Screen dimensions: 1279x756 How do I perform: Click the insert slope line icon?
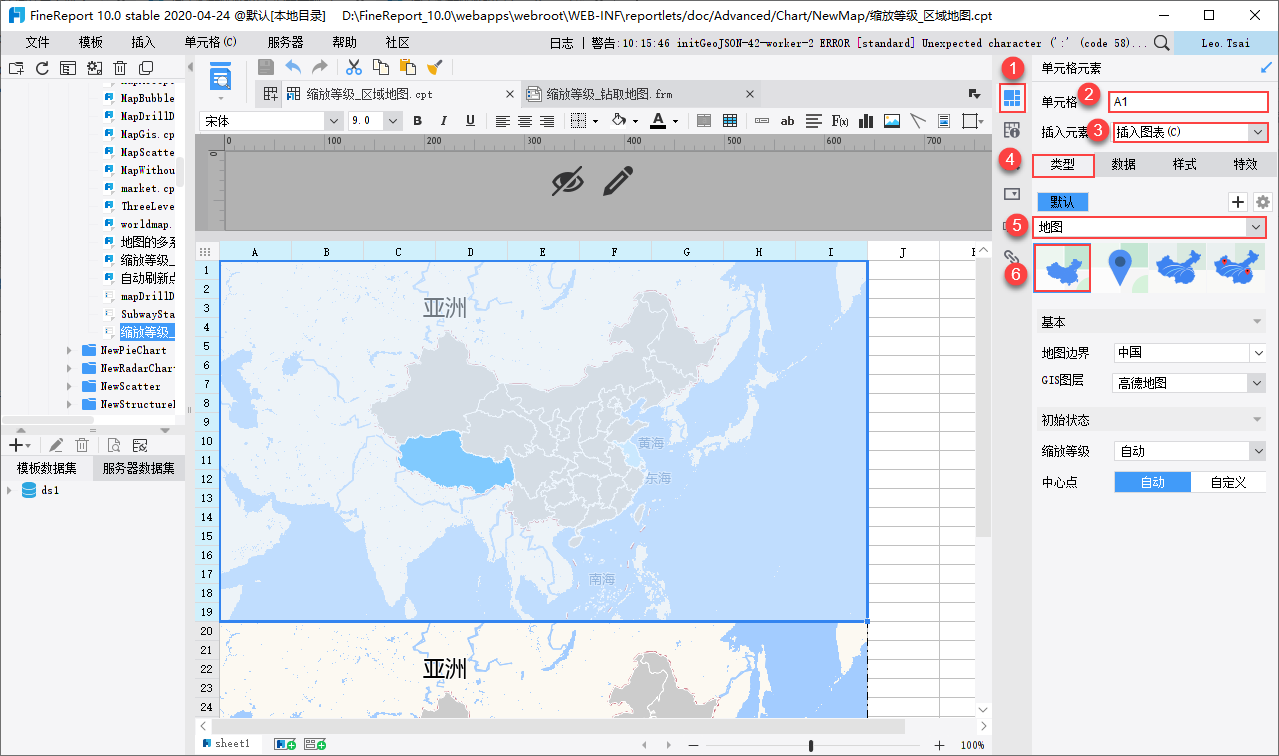coord(918,121)
